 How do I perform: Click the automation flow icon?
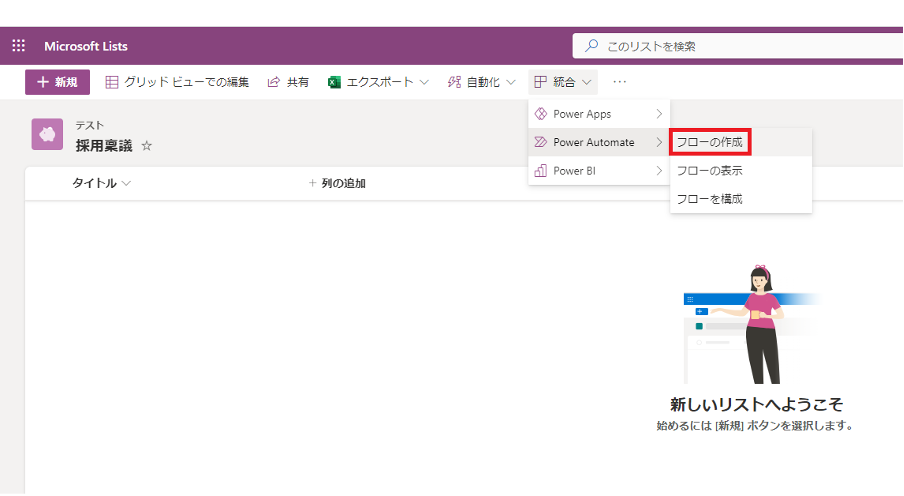(x=454, y=82)
